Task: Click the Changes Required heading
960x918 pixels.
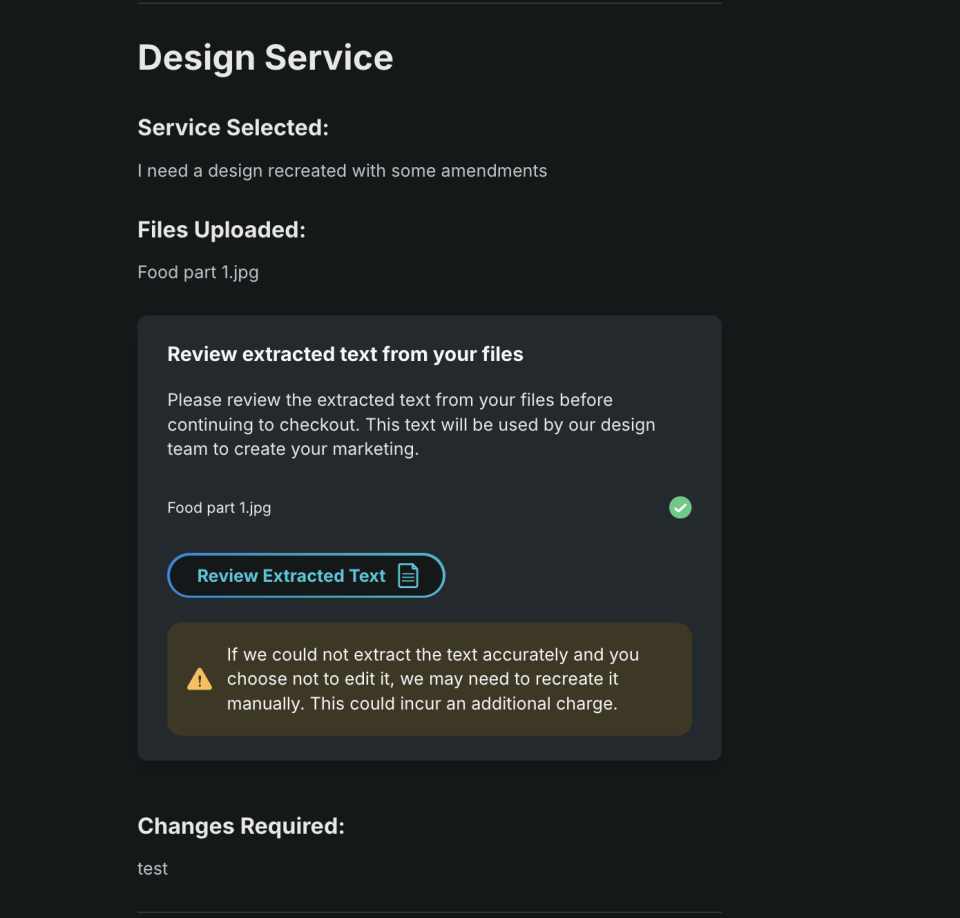Action: (x=241, y=826)
